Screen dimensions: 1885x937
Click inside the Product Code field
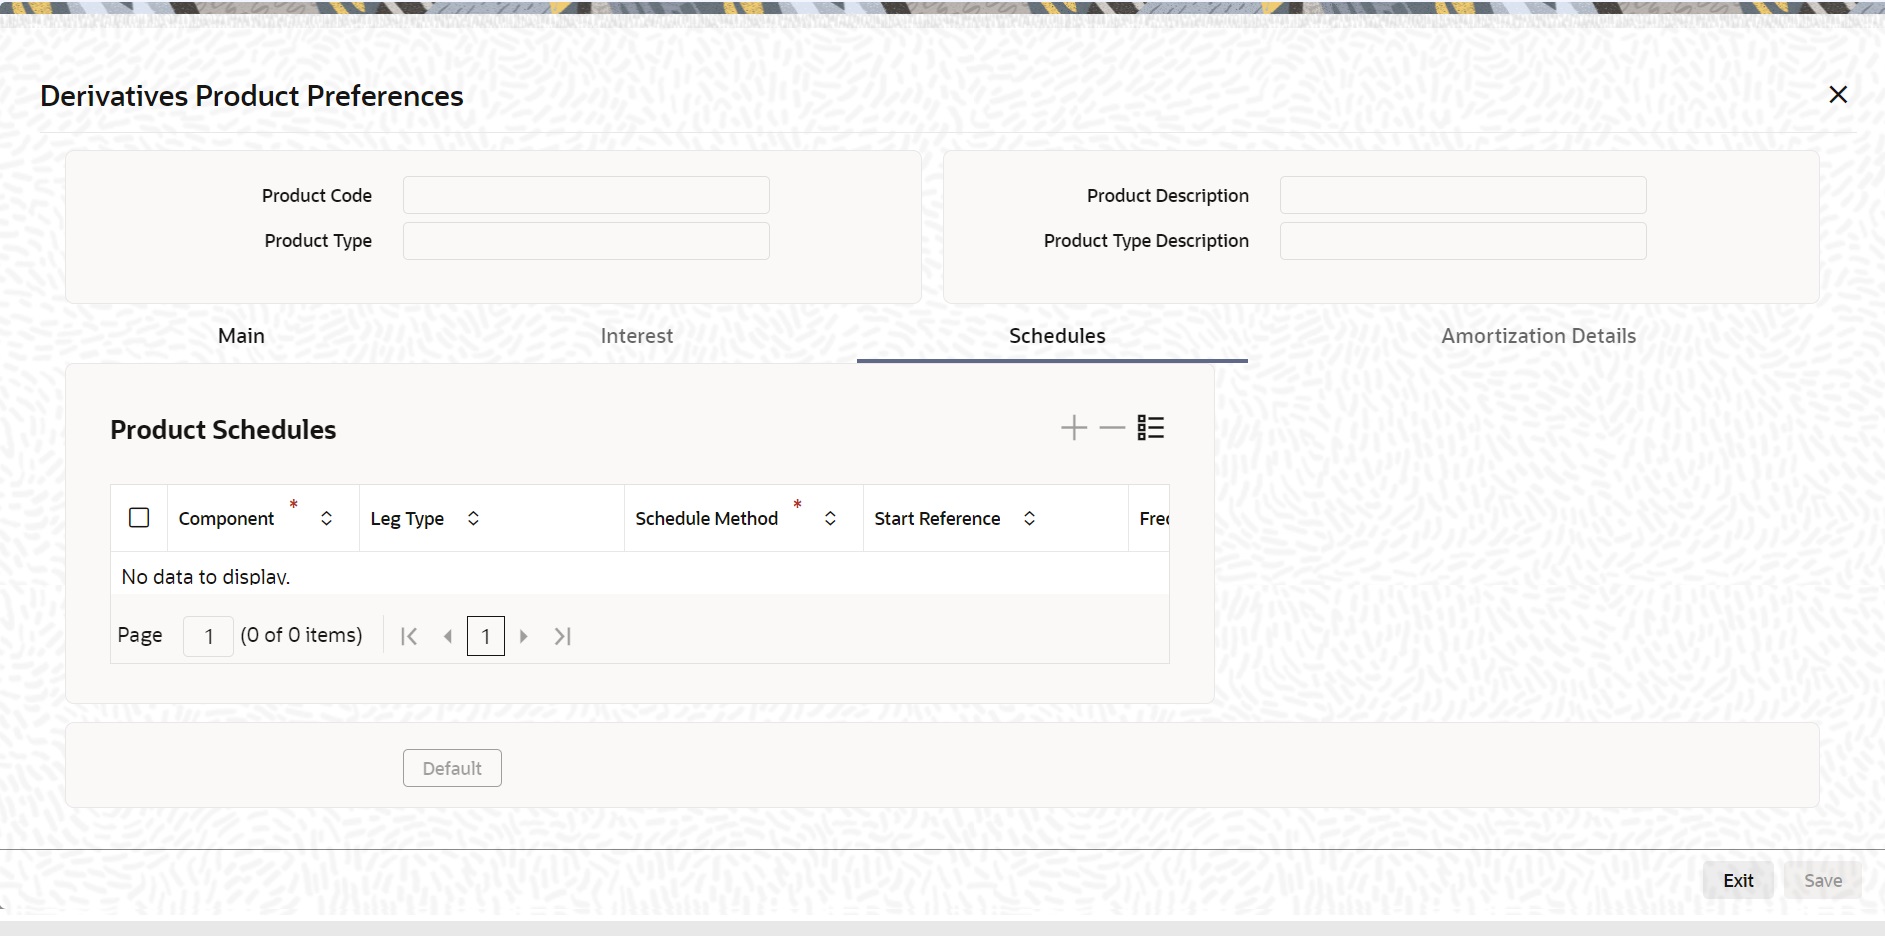[x=586, y=195]
